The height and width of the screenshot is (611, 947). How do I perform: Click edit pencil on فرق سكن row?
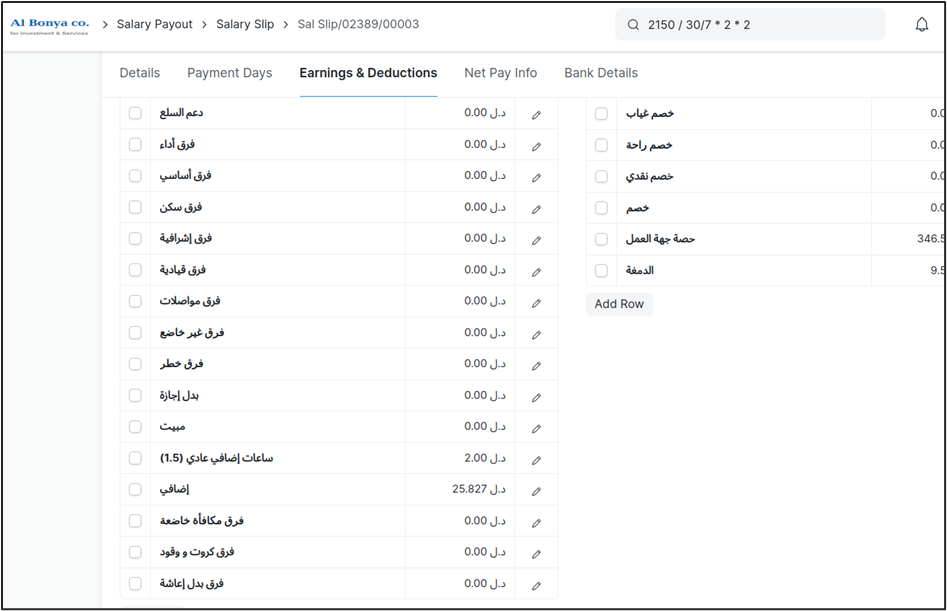(536, 209)
